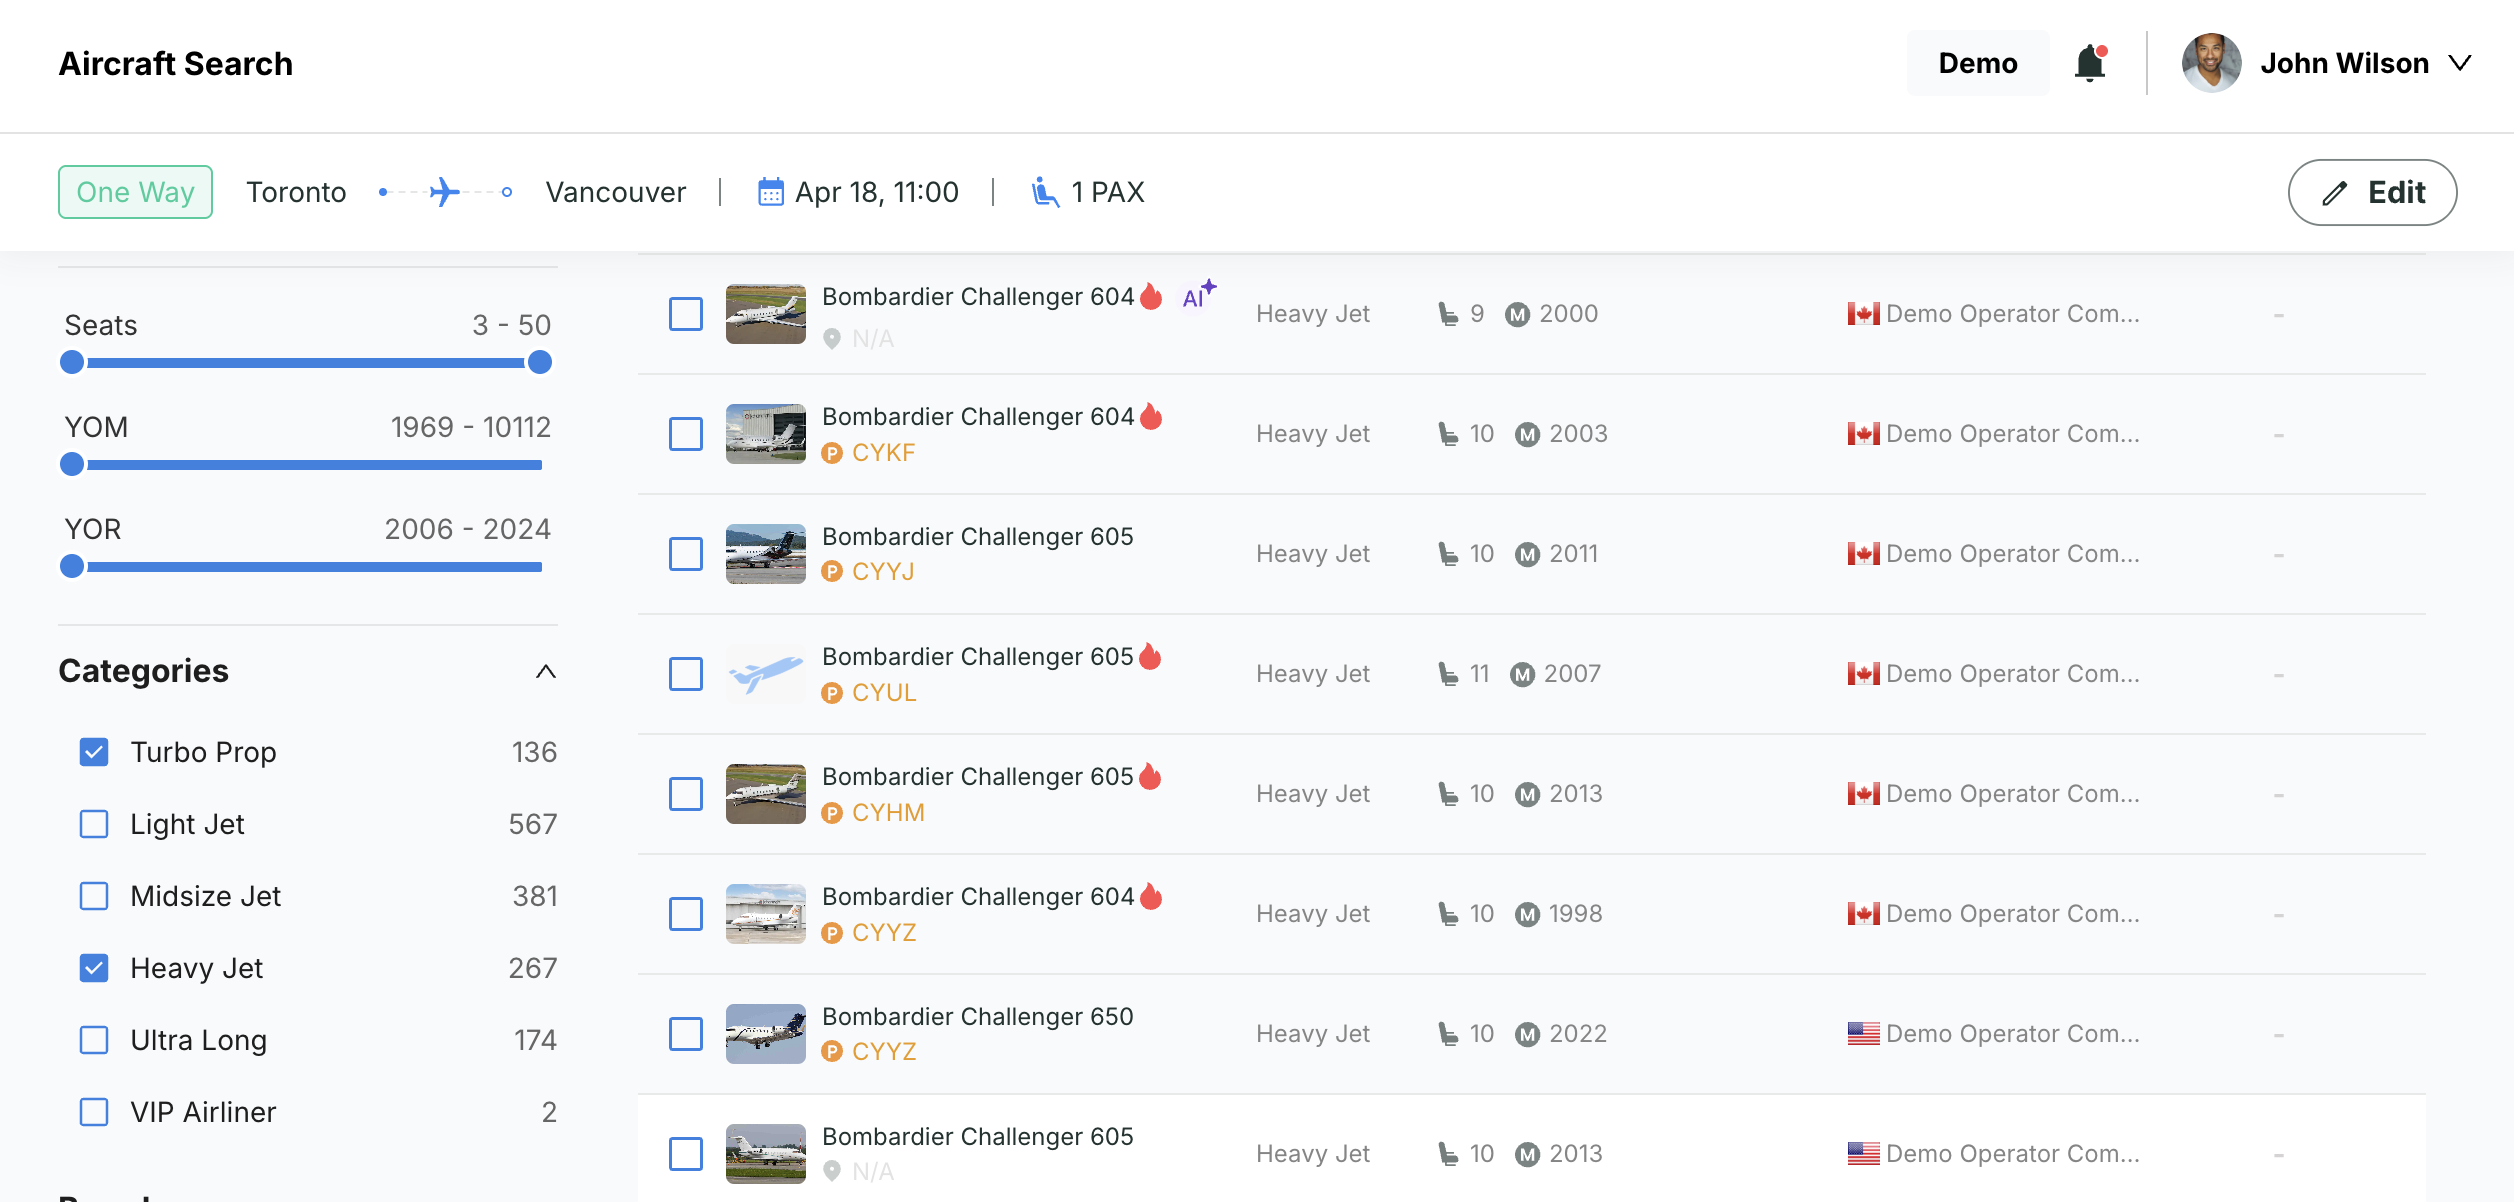Click the seat icon in the 2003 aircraft row
Screen dimensions: 2514x1202
[1448, 434]
